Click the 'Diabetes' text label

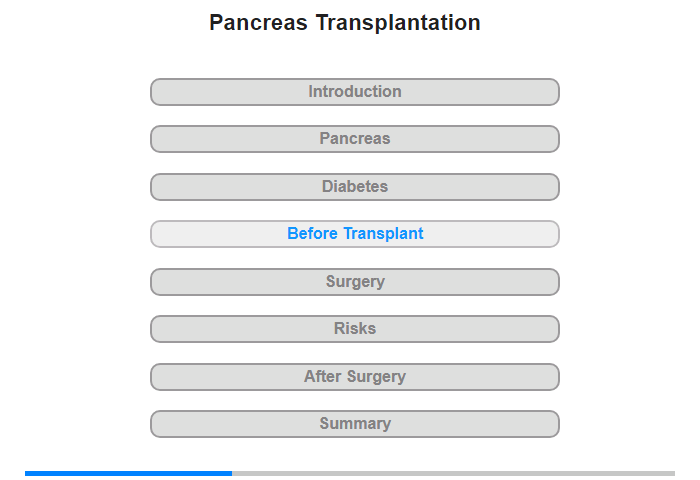[355, 186]
